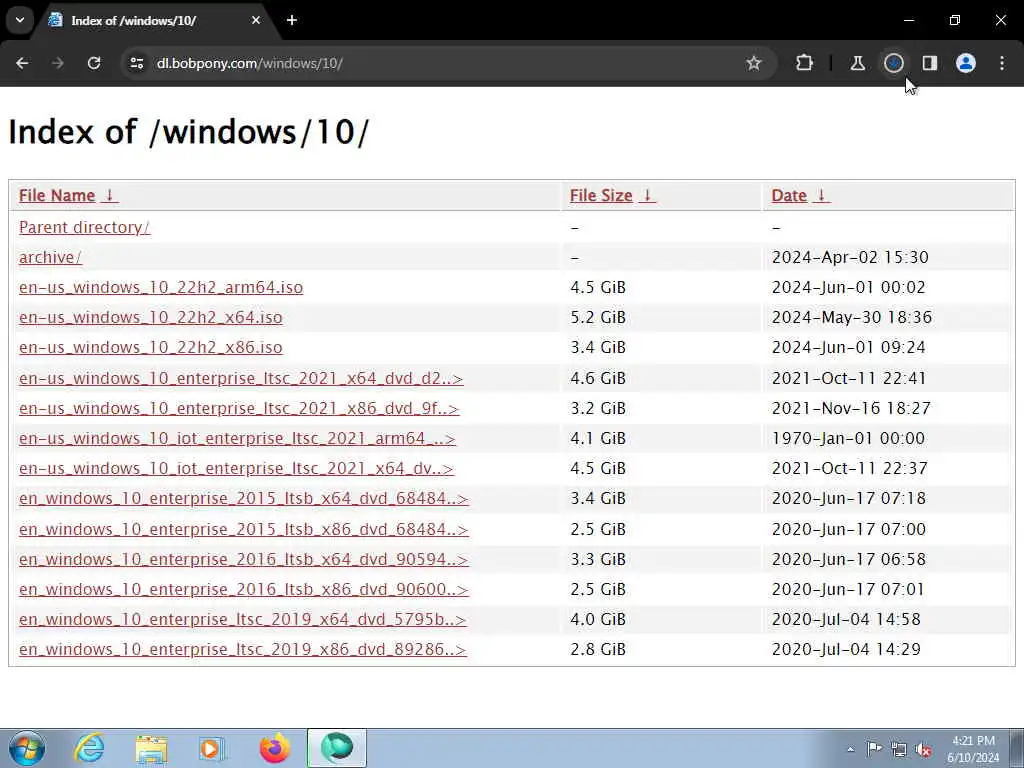Click the enterprise_2015_ltsb_x64_dvd_68484 link

point(244,498)
